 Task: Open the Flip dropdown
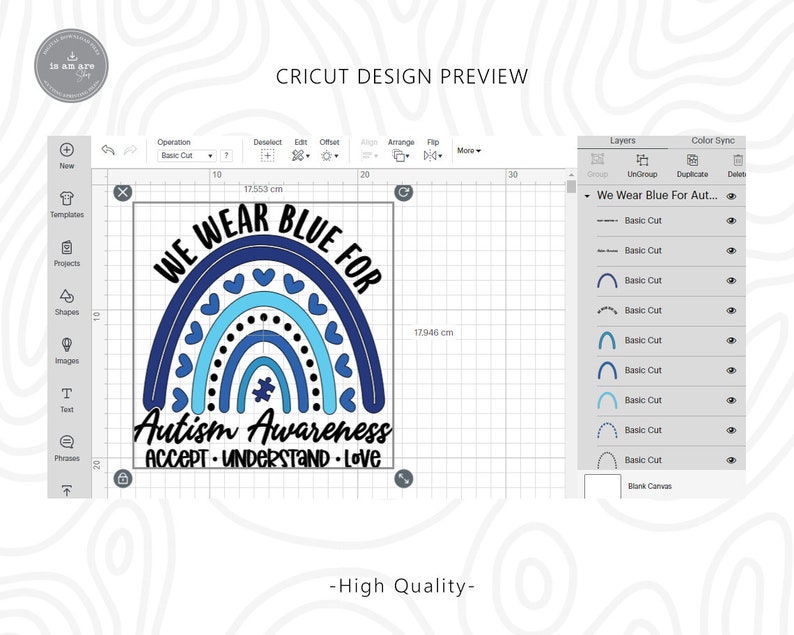[x=433, y=155]
